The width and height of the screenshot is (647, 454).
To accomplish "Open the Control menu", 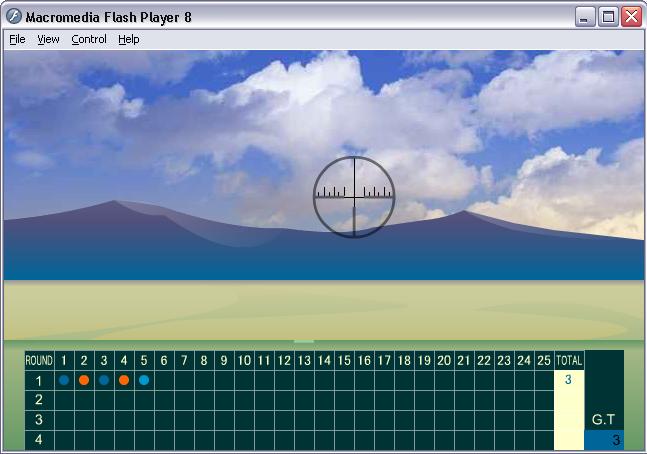I will [89, 39].
